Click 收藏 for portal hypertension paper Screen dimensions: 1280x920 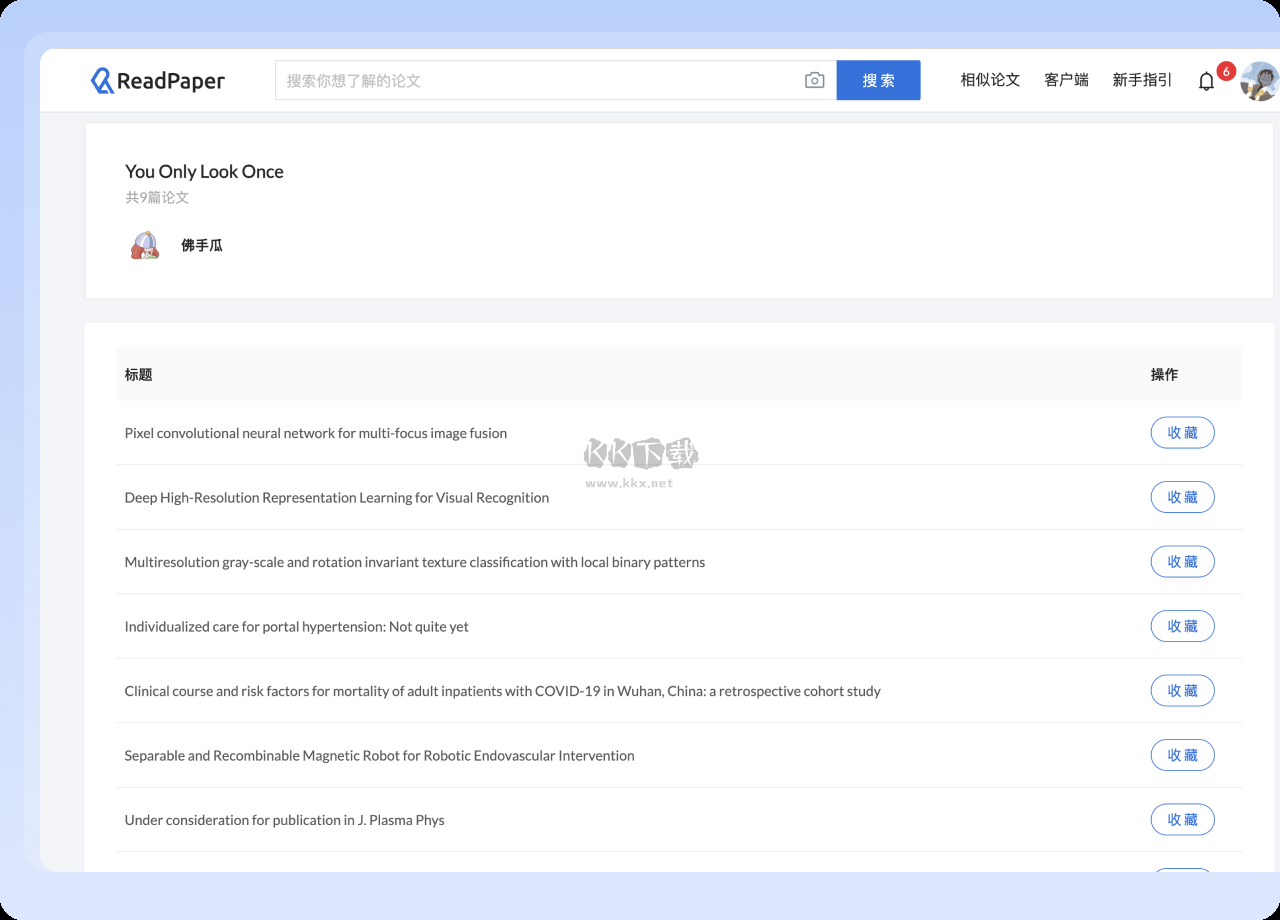(x=1182, y=627)
